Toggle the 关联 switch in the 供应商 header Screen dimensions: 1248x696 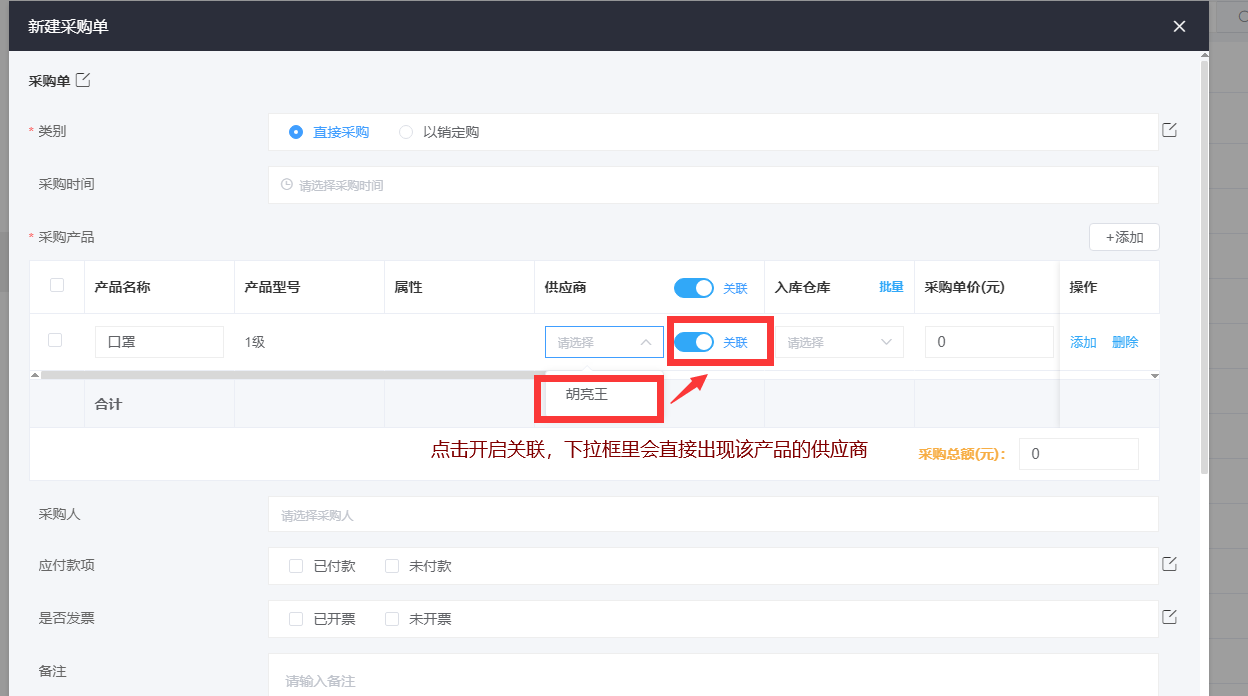coord(694,288)
